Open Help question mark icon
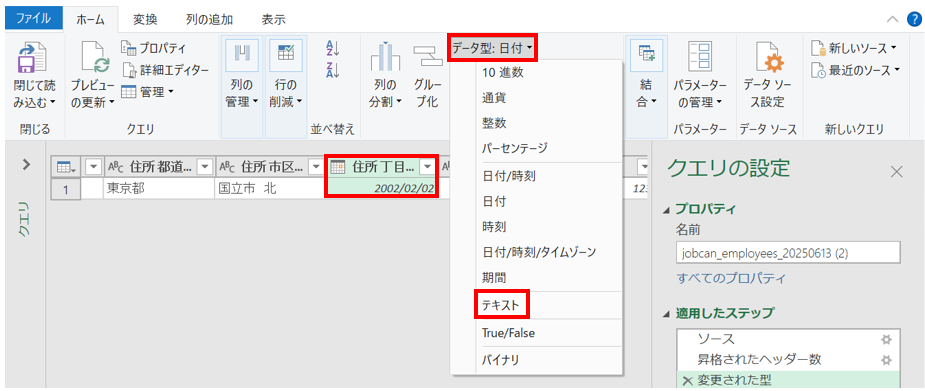925x391 pixels. pos(913,19)
